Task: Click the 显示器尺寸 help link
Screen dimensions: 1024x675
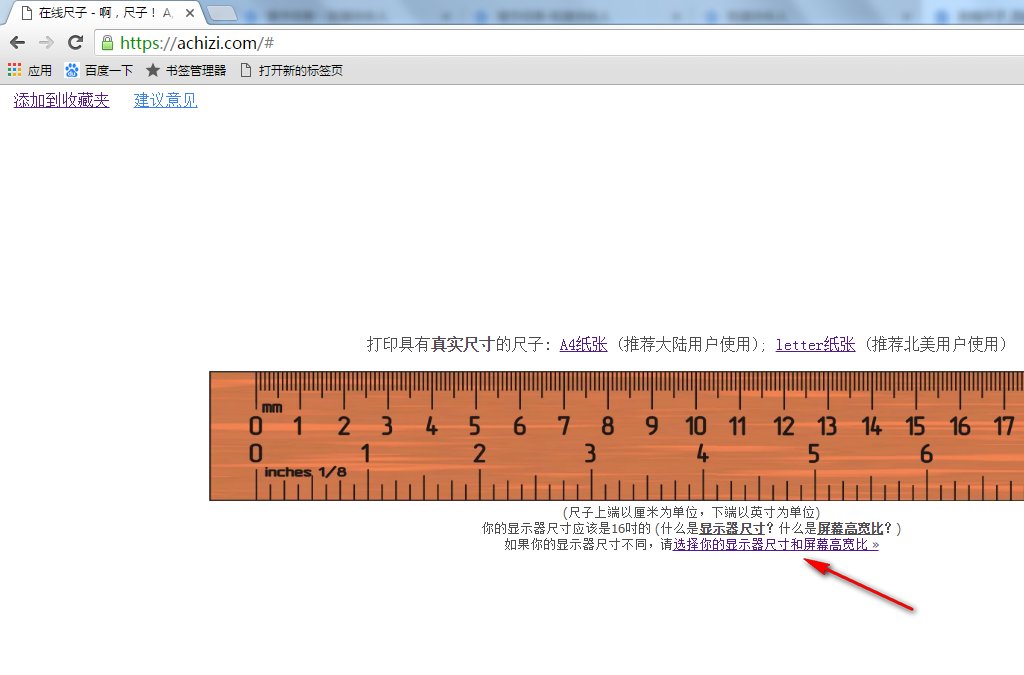Action: pyautogui.click(x=736, y=528)
